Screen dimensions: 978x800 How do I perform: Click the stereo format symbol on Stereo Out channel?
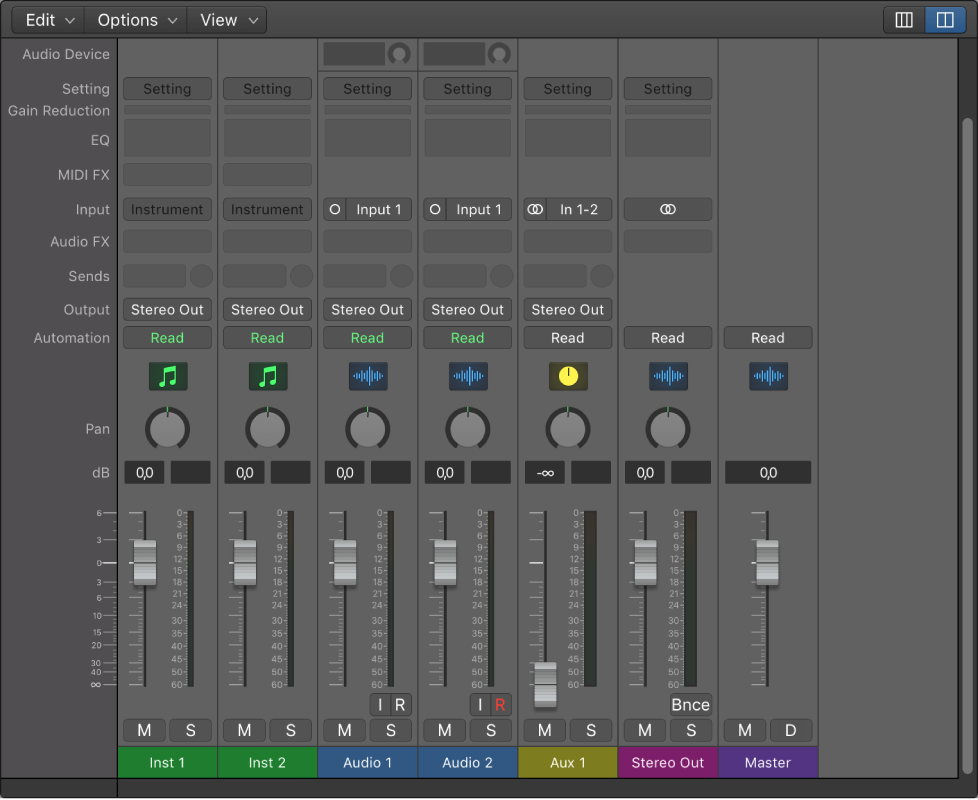pyautogui.click(x=667, y=209)
